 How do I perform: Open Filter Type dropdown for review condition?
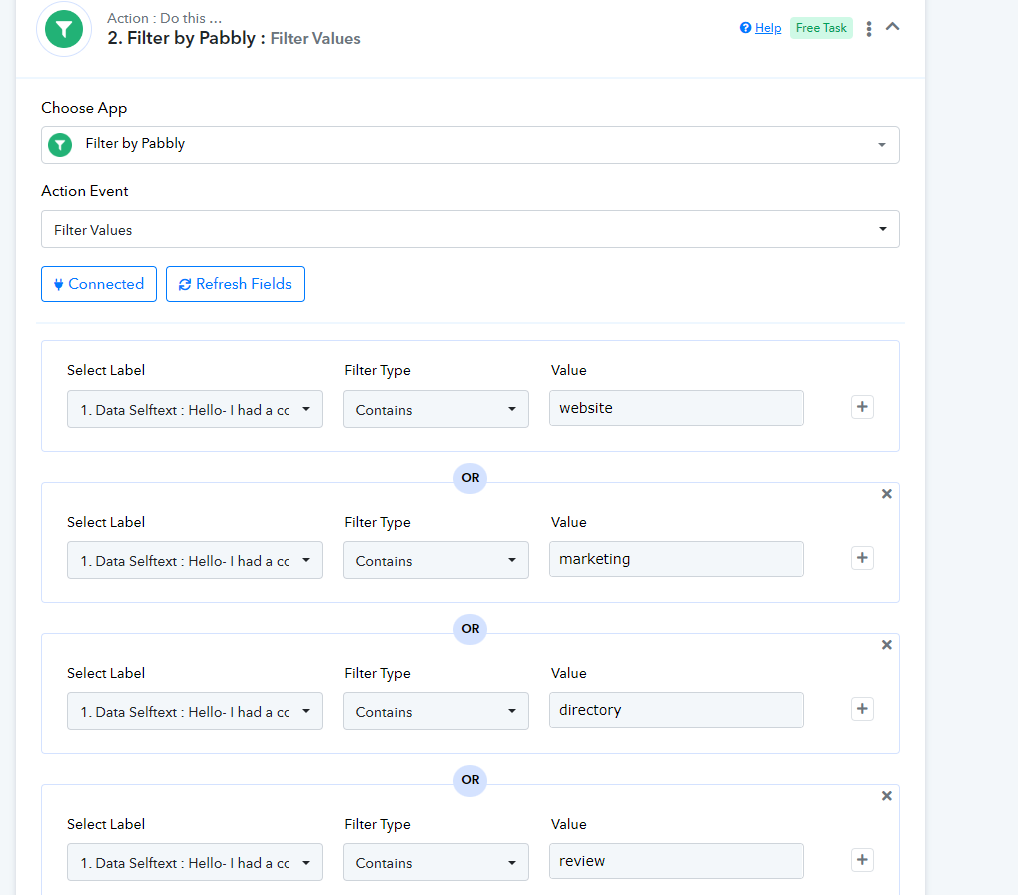[x=436, y=862]
